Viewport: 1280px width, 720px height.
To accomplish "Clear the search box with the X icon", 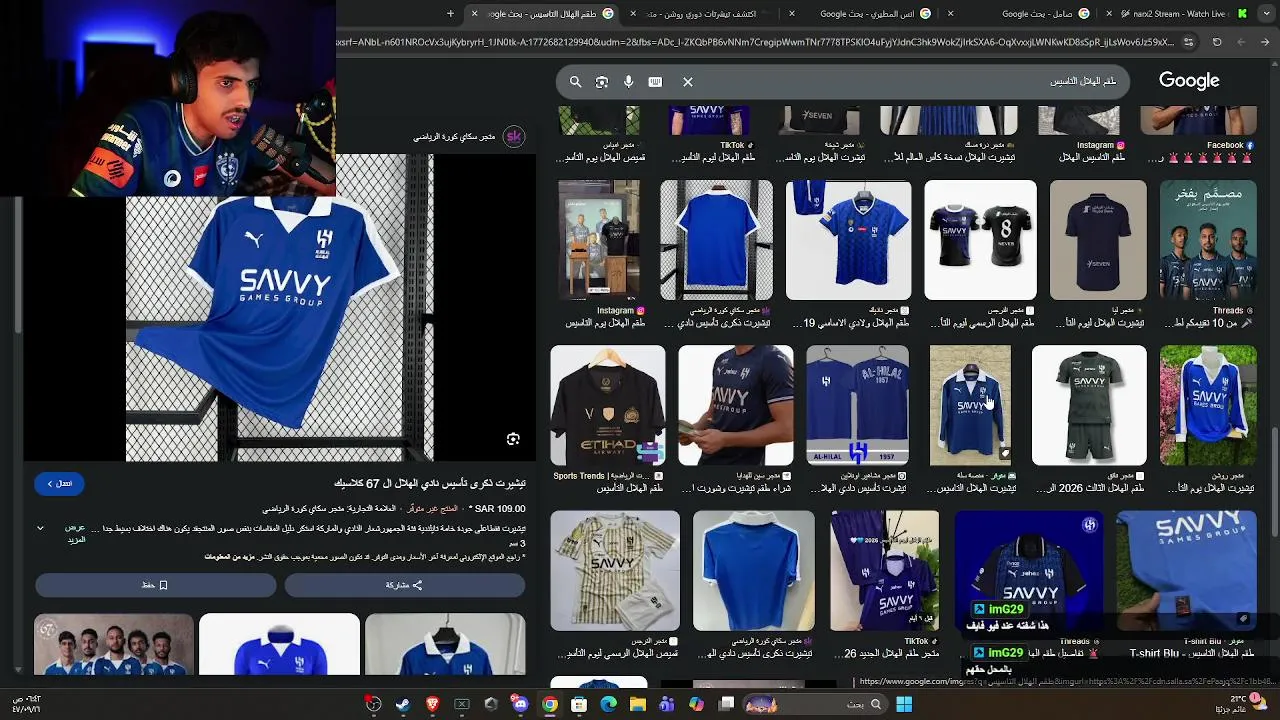I will point(688,82).
